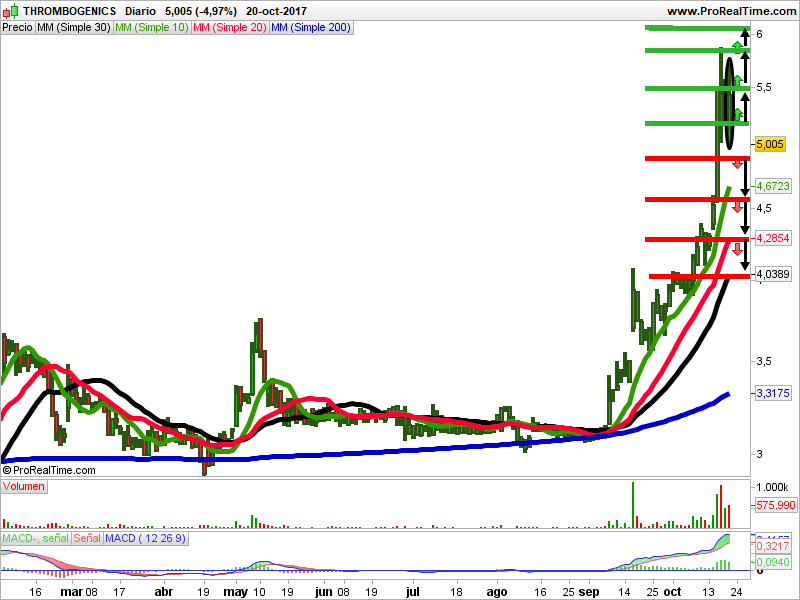
Task: Click the 1.000k volume axis label
Action: 772,487
